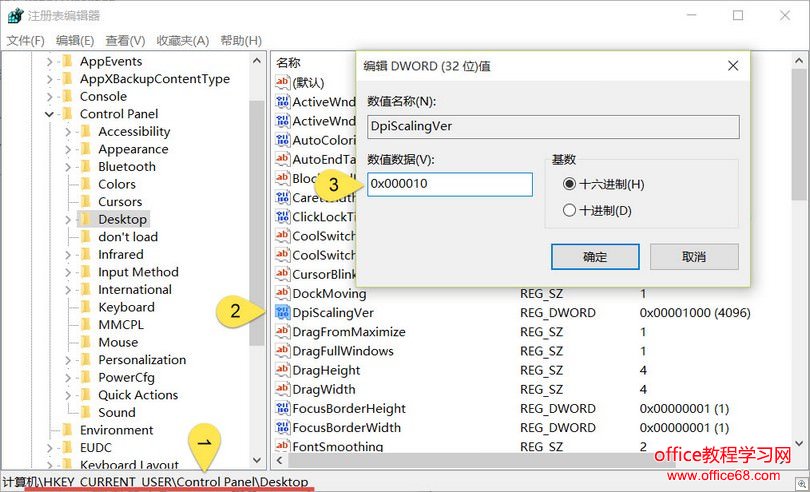This screenshot has height=492, width=810.
Task: Click the MMCPL folder icon
Action: 86,325
